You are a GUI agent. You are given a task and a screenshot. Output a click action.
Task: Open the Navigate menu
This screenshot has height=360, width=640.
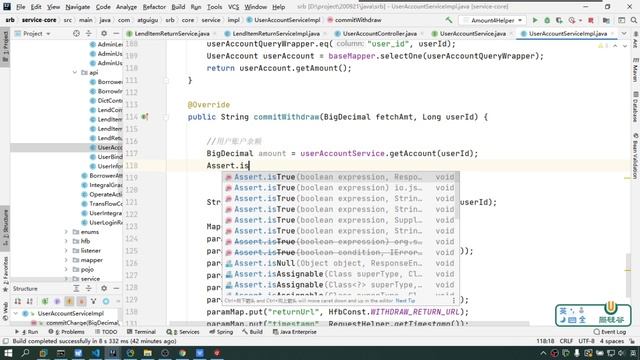78,7
